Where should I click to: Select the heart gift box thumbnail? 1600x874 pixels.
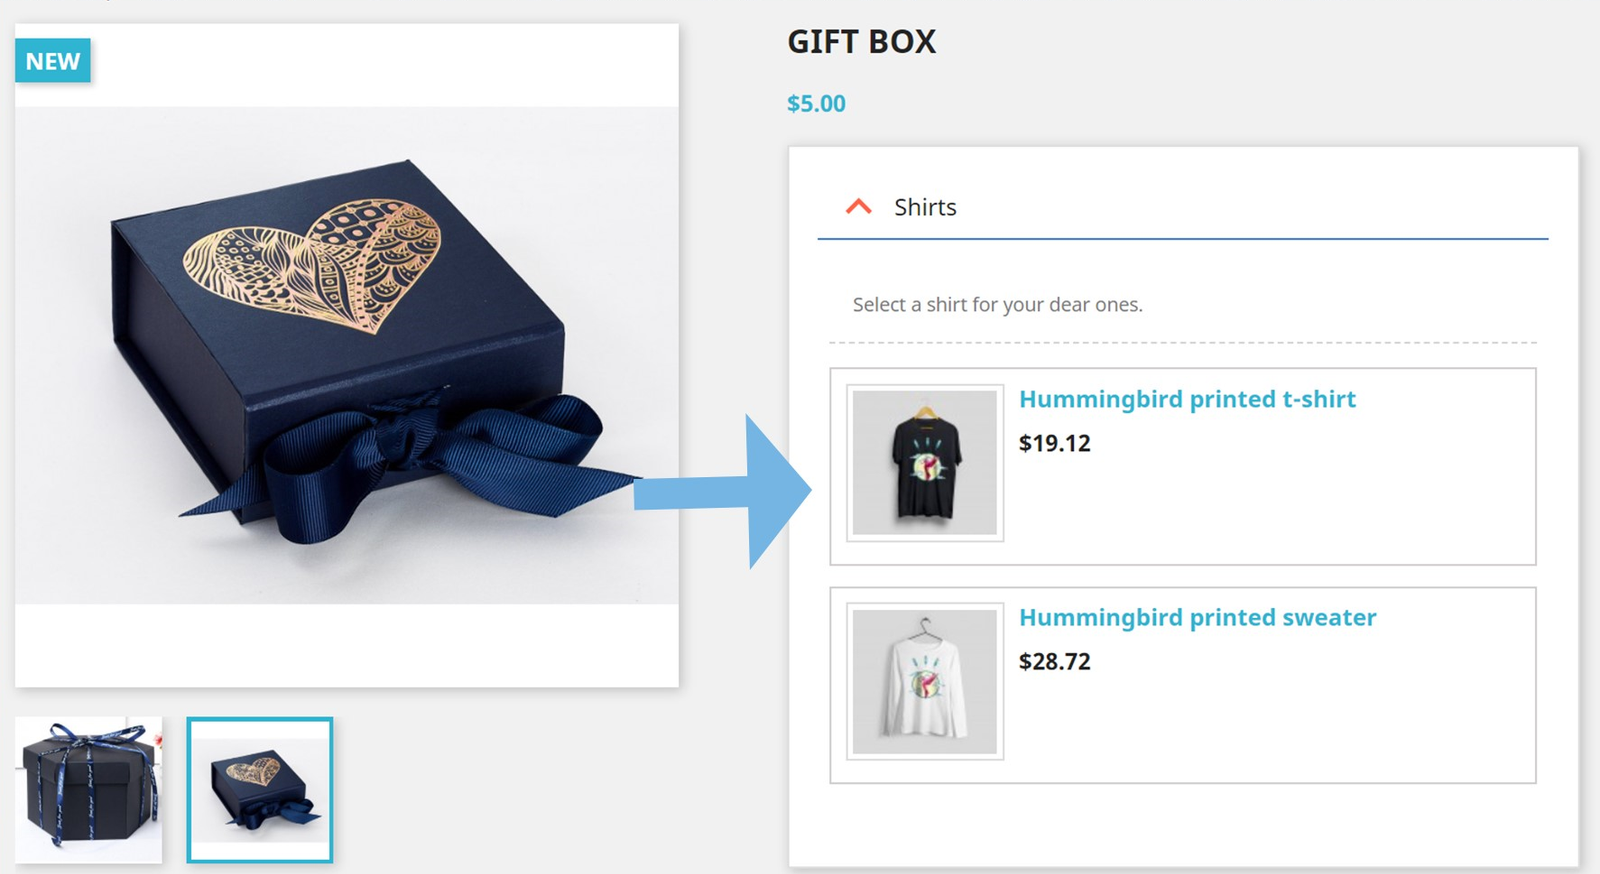pyautogui.click(x=260, y=789)
